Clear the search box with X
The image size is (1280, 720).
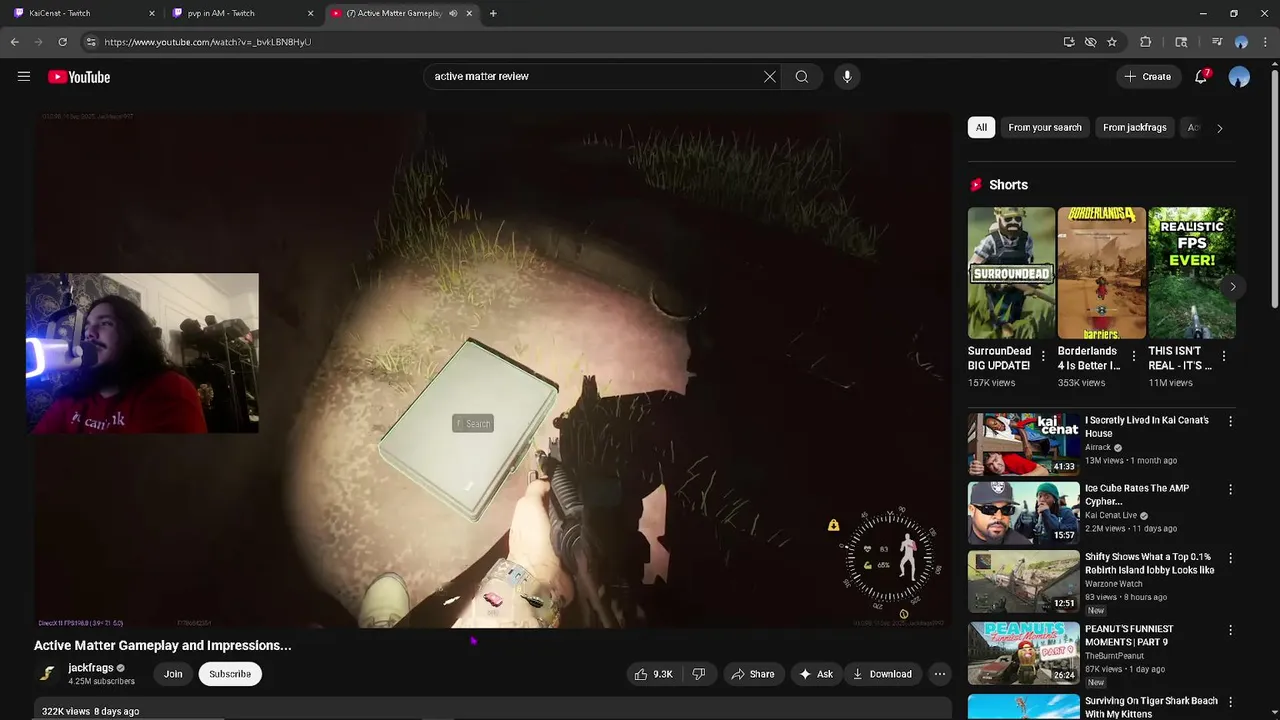tap(770, 76)
